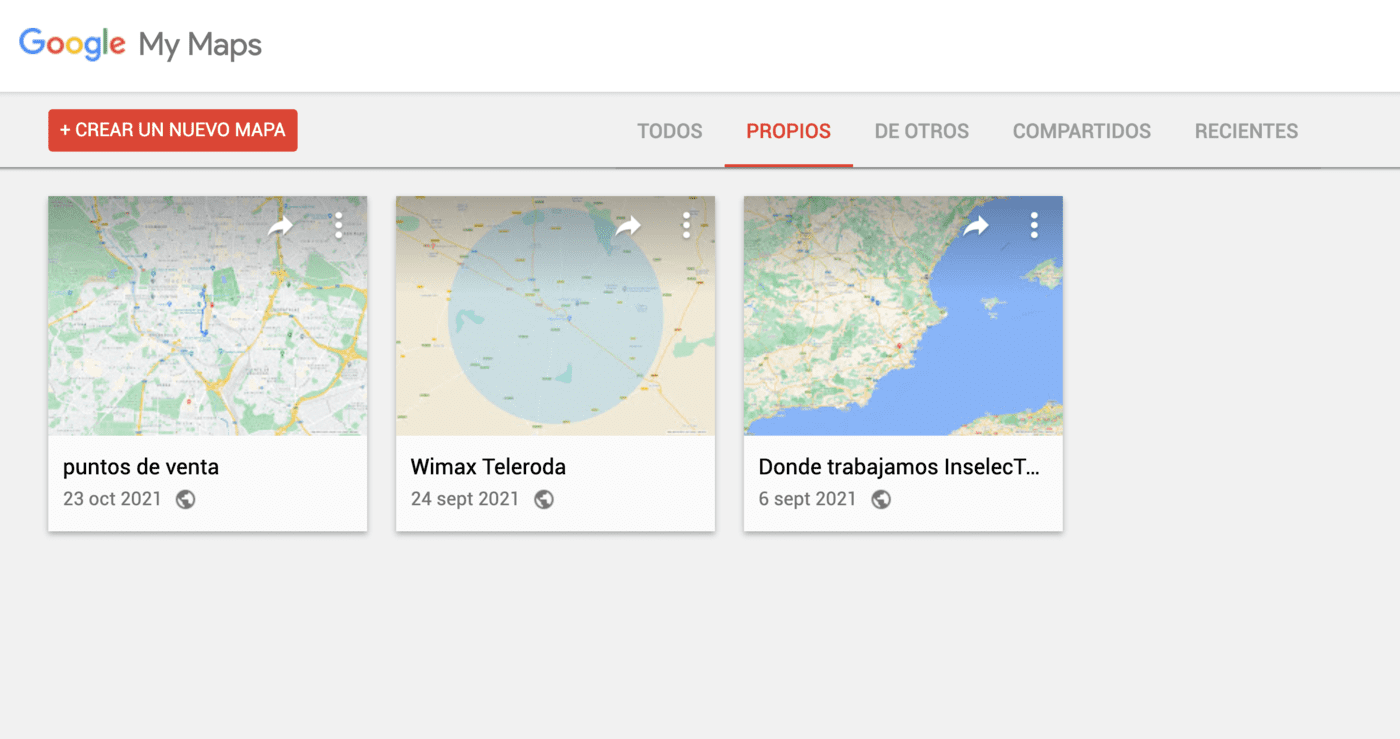Open the Donde trabajamos three-dot menu
This screenshot has height=739, width=1400.
pos(1034,225)
